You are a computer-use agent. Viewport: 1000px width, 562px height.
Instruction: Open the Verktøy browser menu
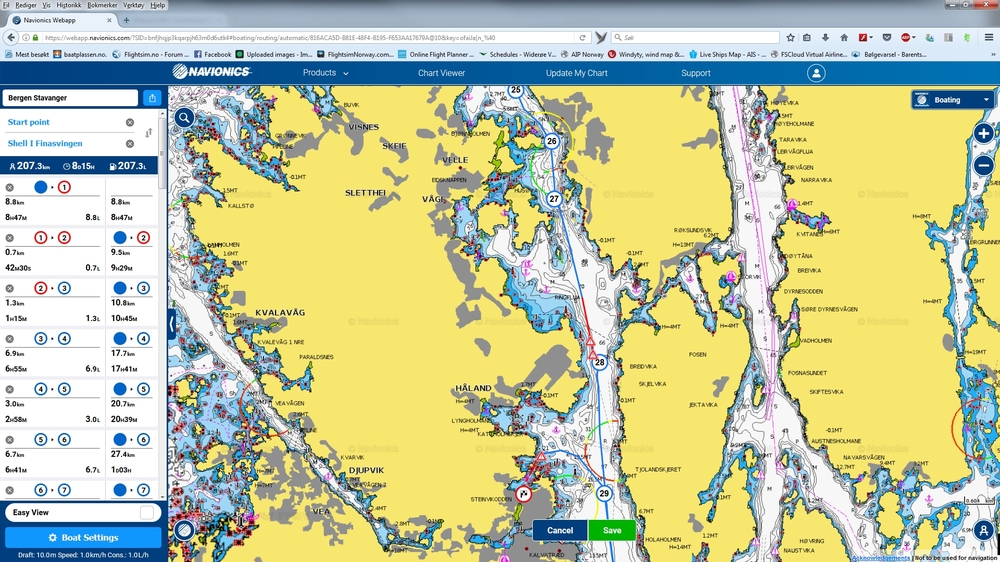133,5
